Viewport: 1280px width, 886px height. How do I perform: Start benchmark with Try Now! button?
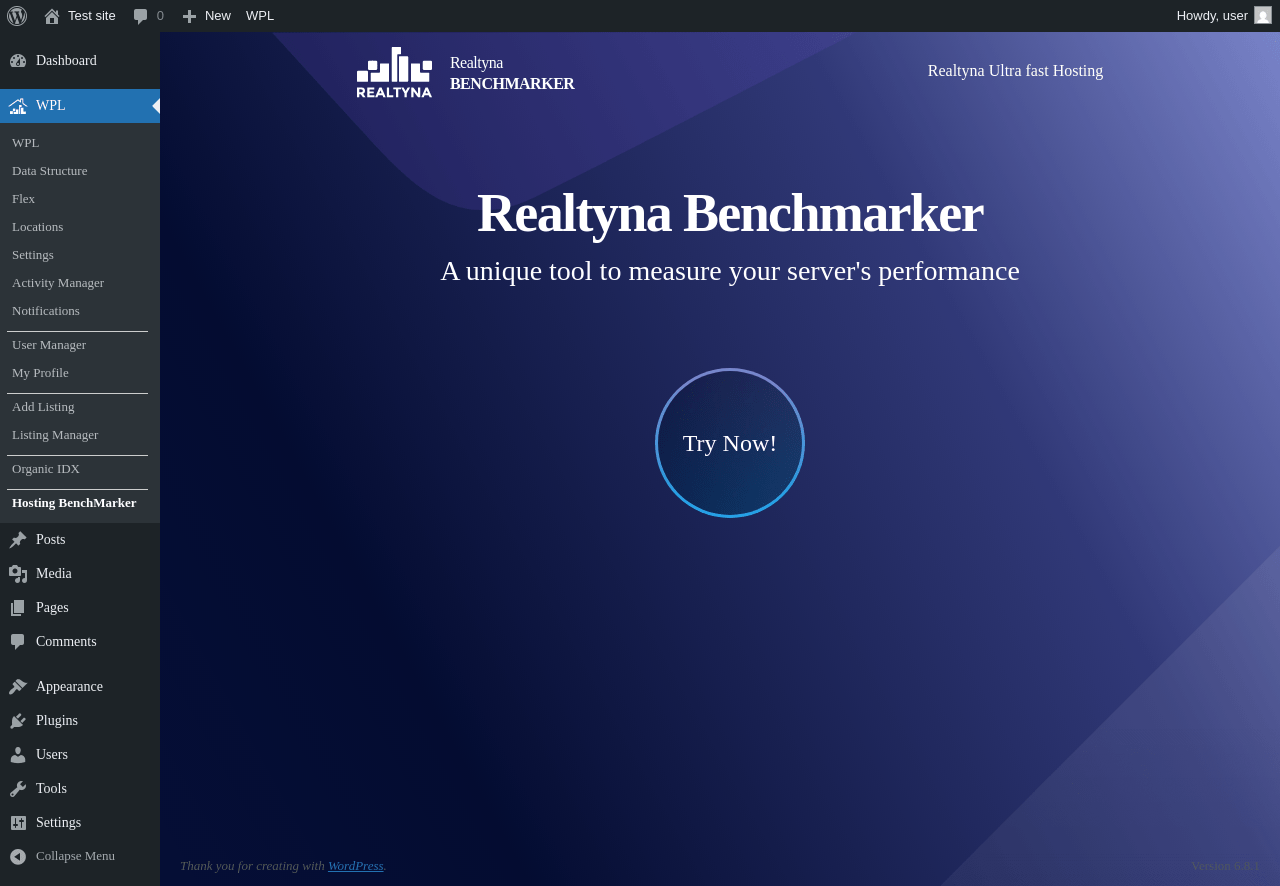[730, 443]
